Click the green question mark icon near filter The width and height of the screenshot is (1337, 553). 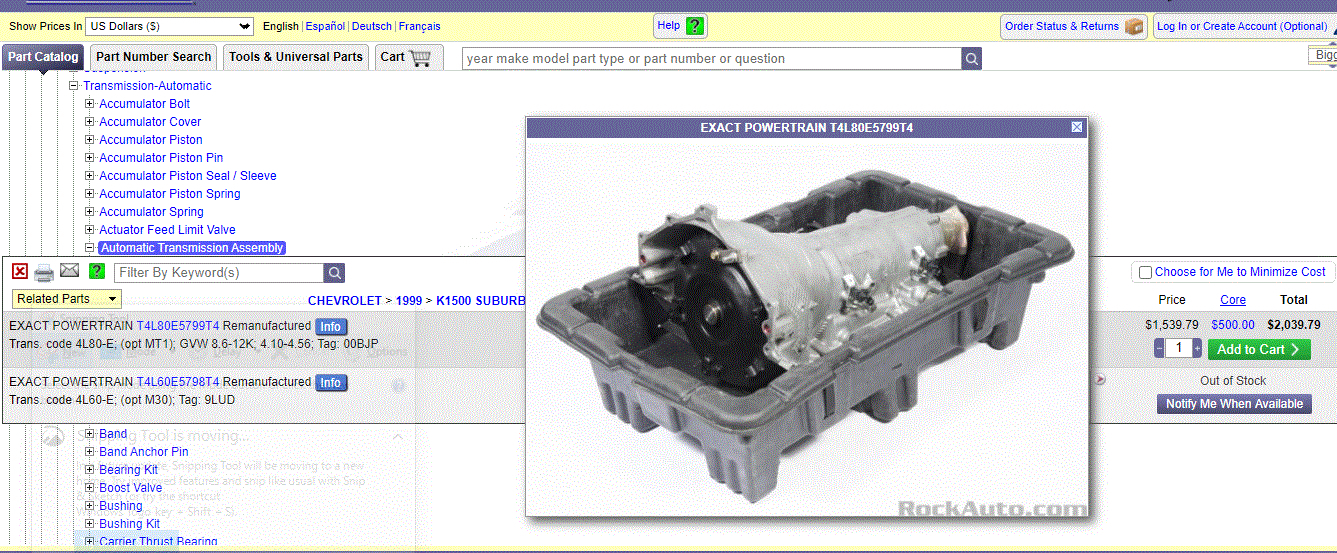pos(96,271)
